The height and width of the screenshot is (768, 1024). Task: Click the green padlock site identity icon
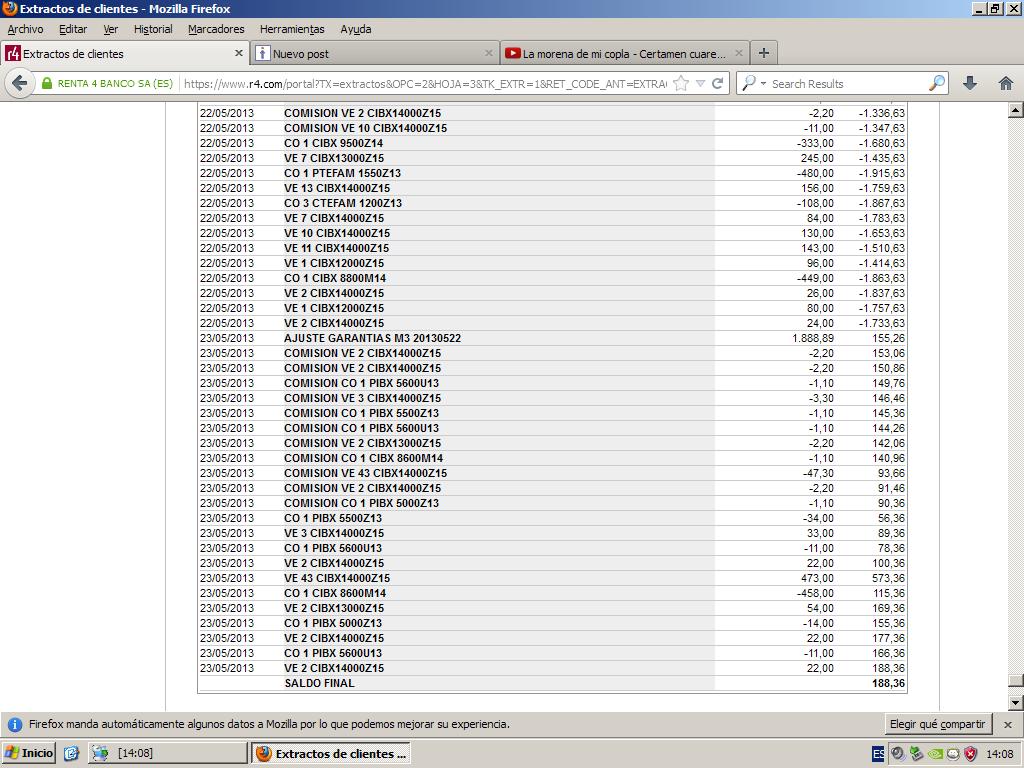pos(46,84)
